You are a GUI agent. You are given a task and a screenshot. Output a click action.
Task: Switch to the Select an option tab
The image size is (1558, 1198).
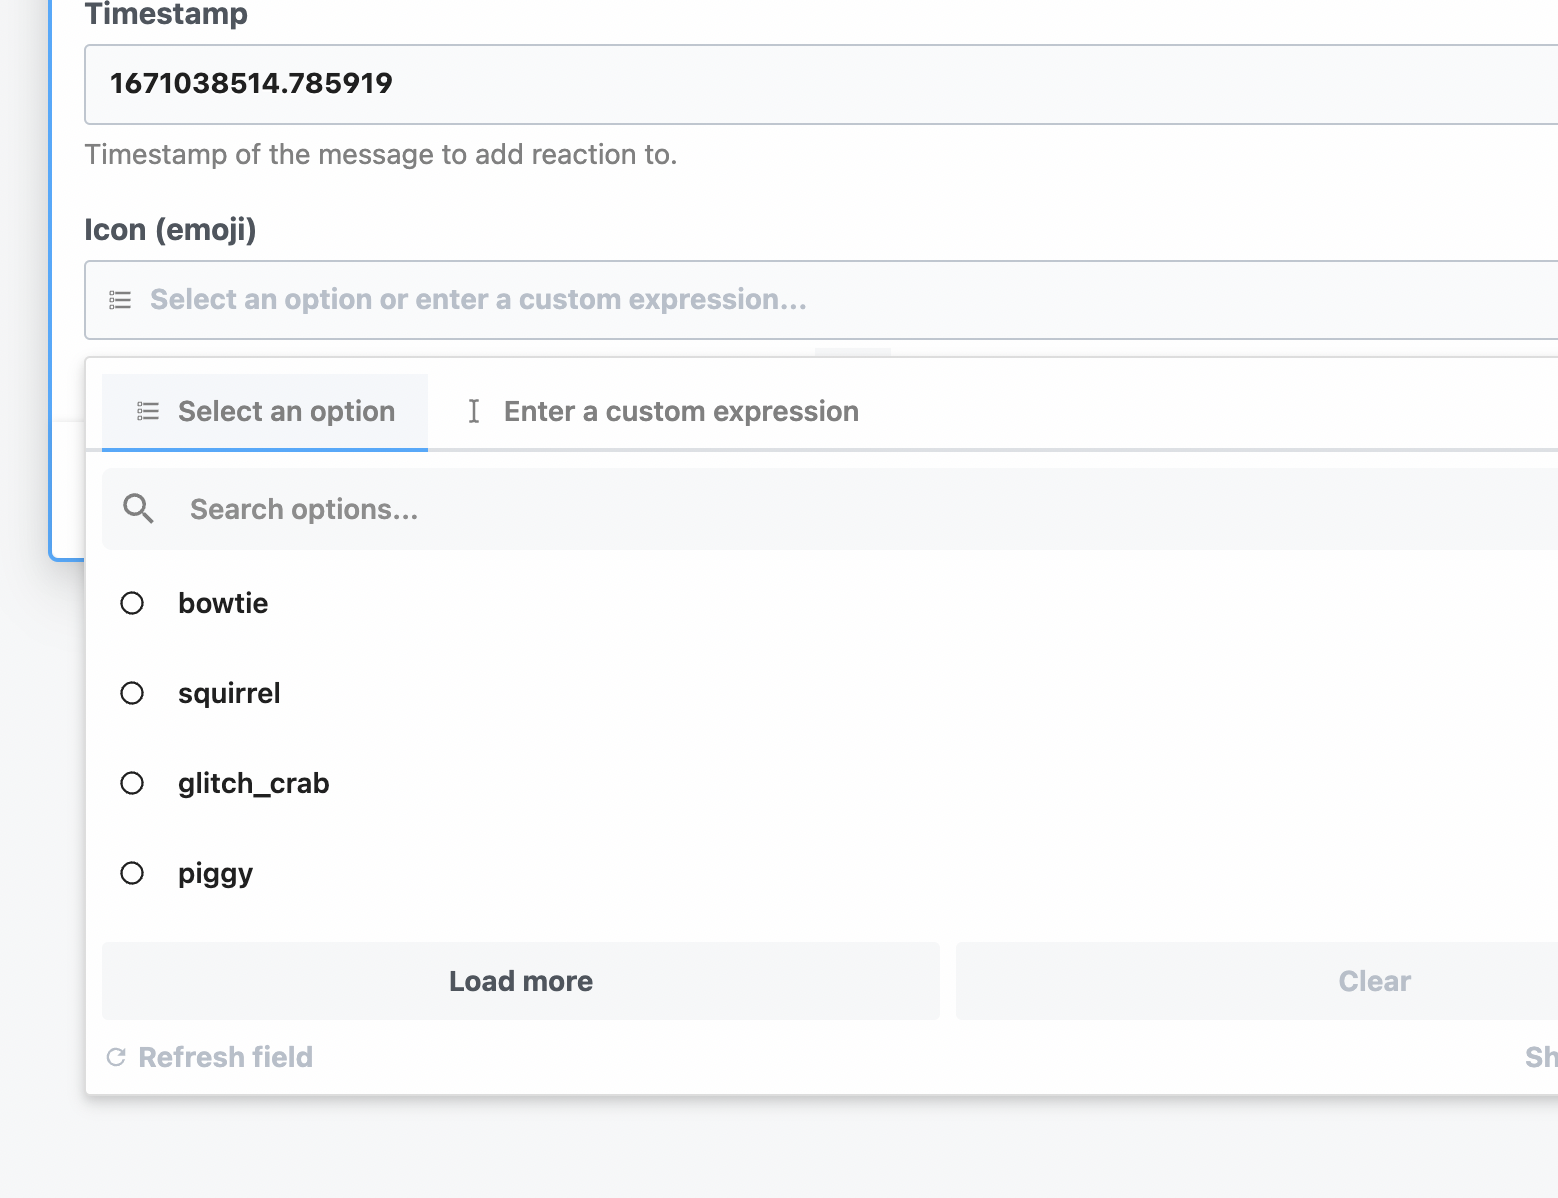point(264,411)
